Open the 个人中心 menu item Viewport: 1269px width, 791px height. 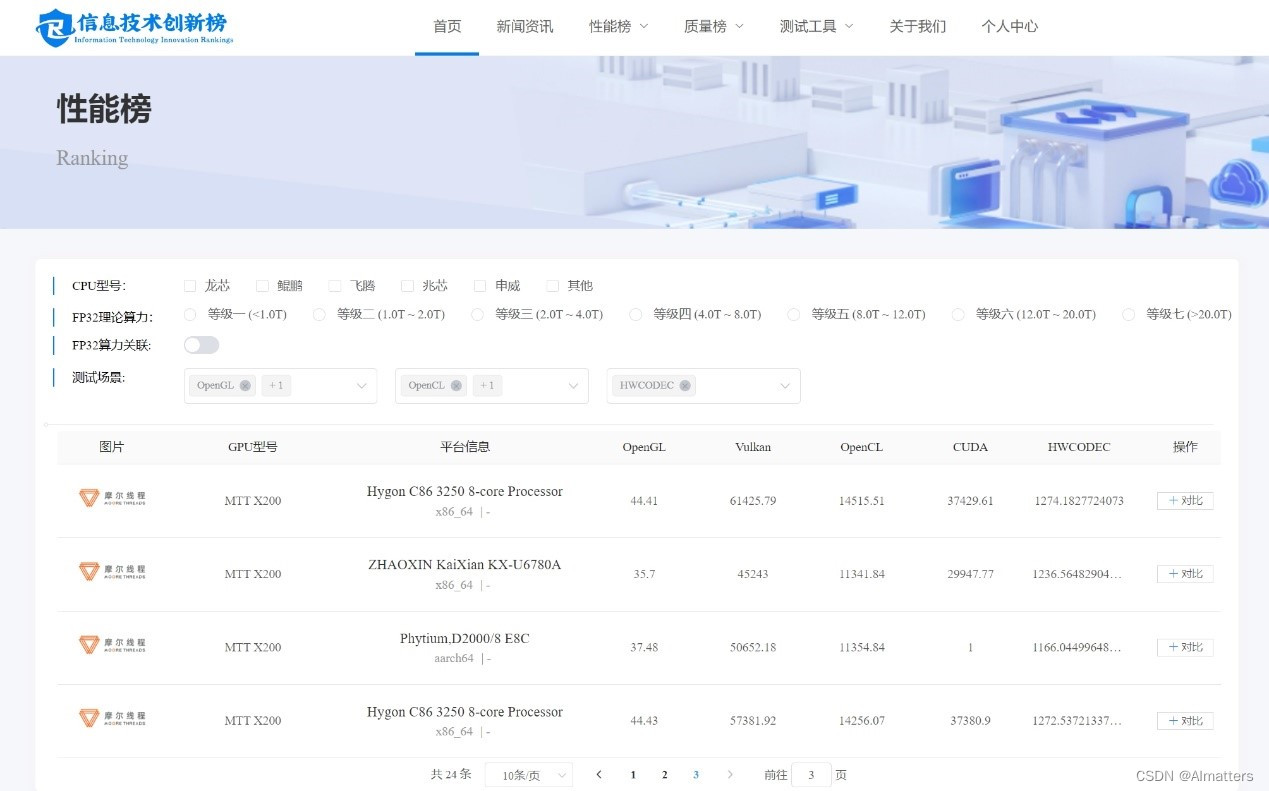(x=1010, y=27)
